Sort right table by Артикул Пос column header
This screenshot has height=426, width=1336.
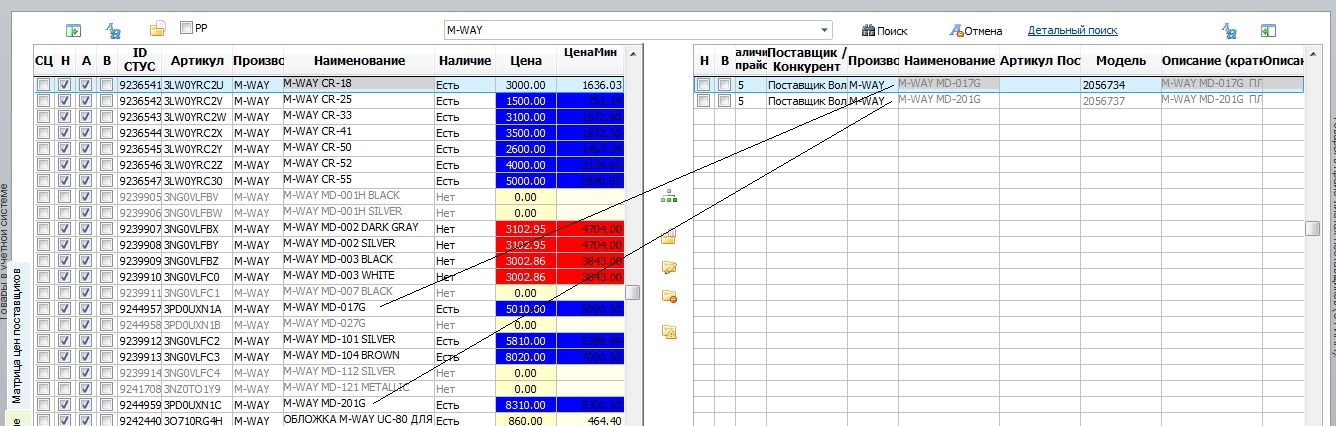[1039, 61]
